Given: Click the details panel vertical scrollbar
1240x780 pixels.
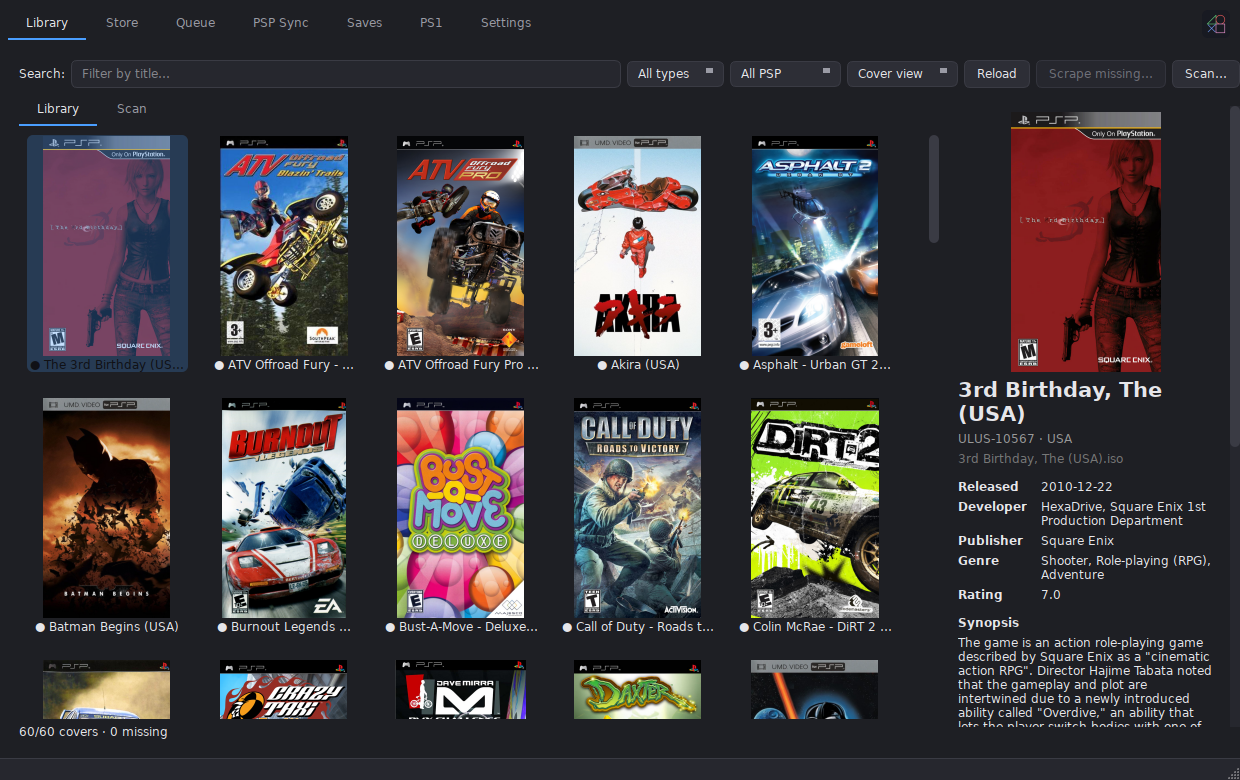Looking at the screenshot, I should (x=1234, y=275).
